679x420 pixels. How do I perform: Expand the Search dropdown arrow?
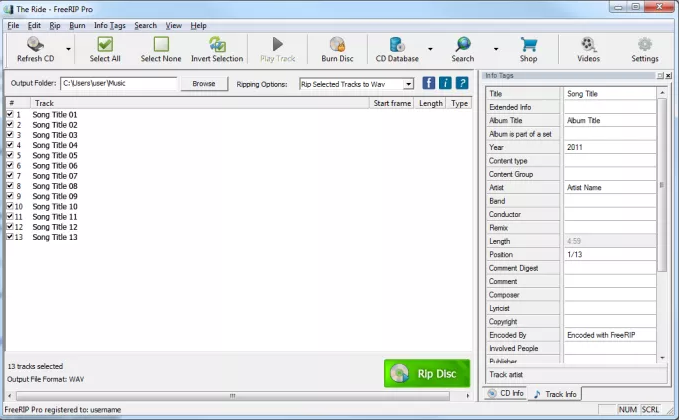pyautogui.click(x=496, y=49)
